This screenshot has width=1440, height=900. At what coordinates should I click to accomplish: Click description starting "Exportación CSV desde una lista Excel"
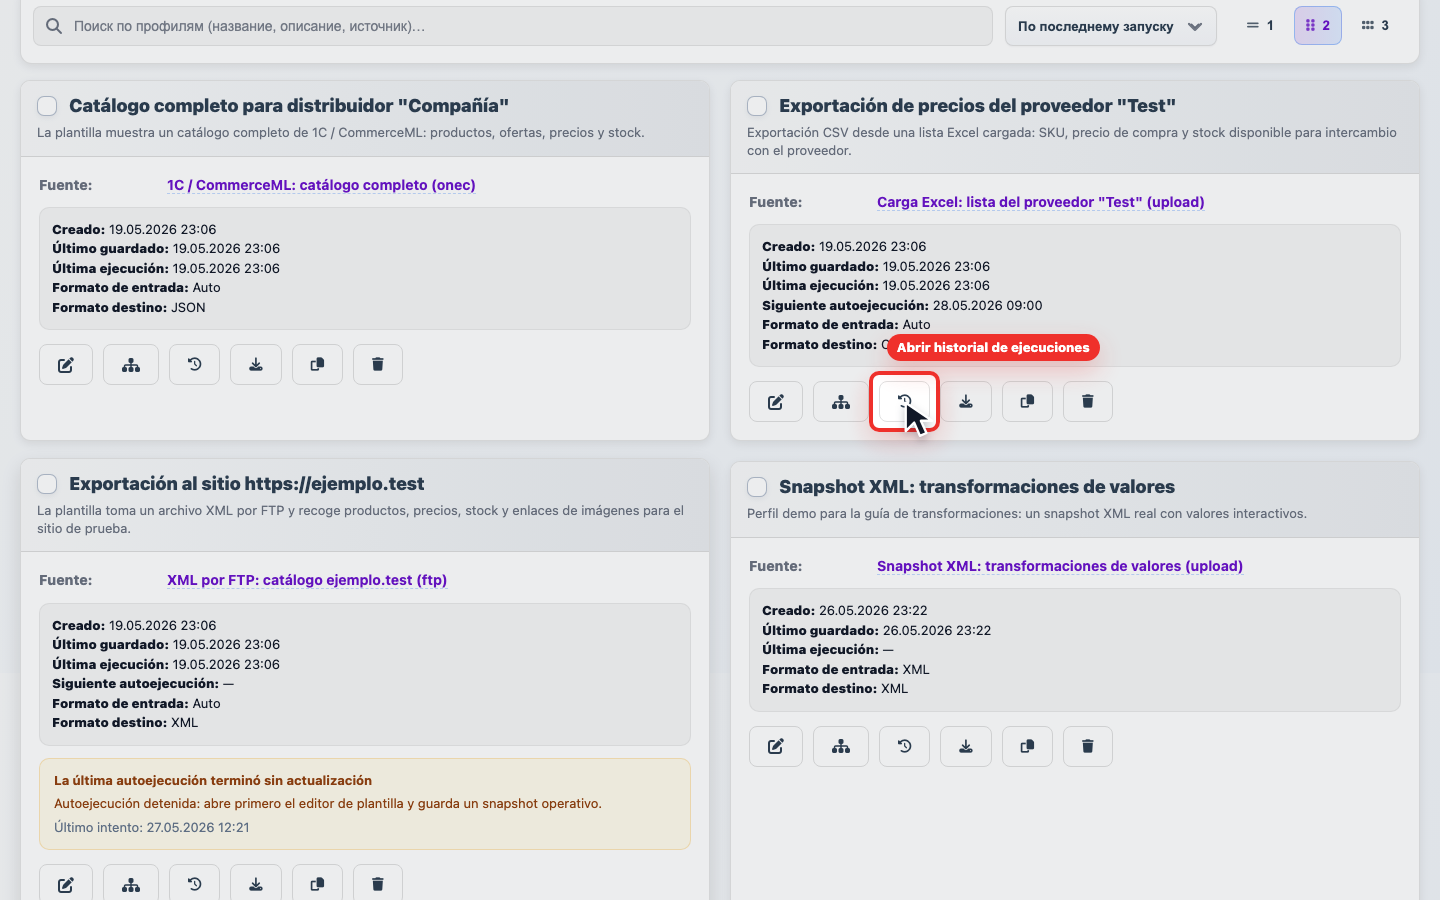click(1072, 141)
